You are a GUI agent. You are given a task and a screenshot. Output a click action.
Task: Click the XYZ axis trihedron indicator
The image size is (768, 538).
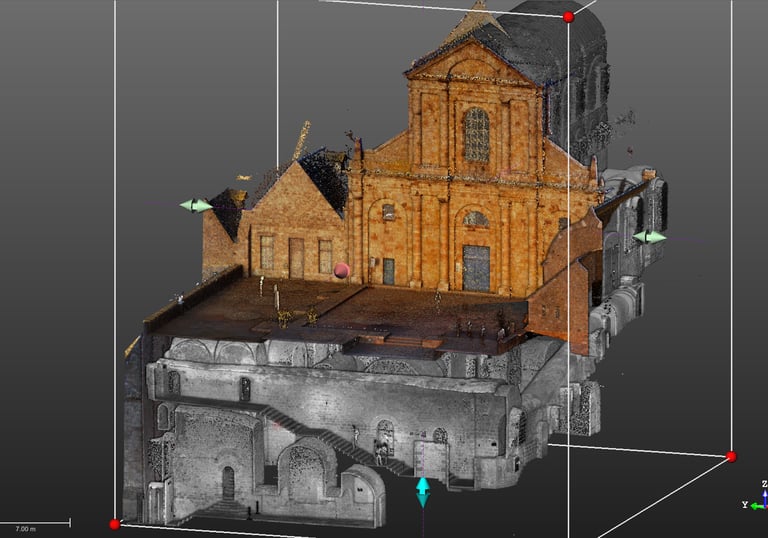(x=755, y=497)
